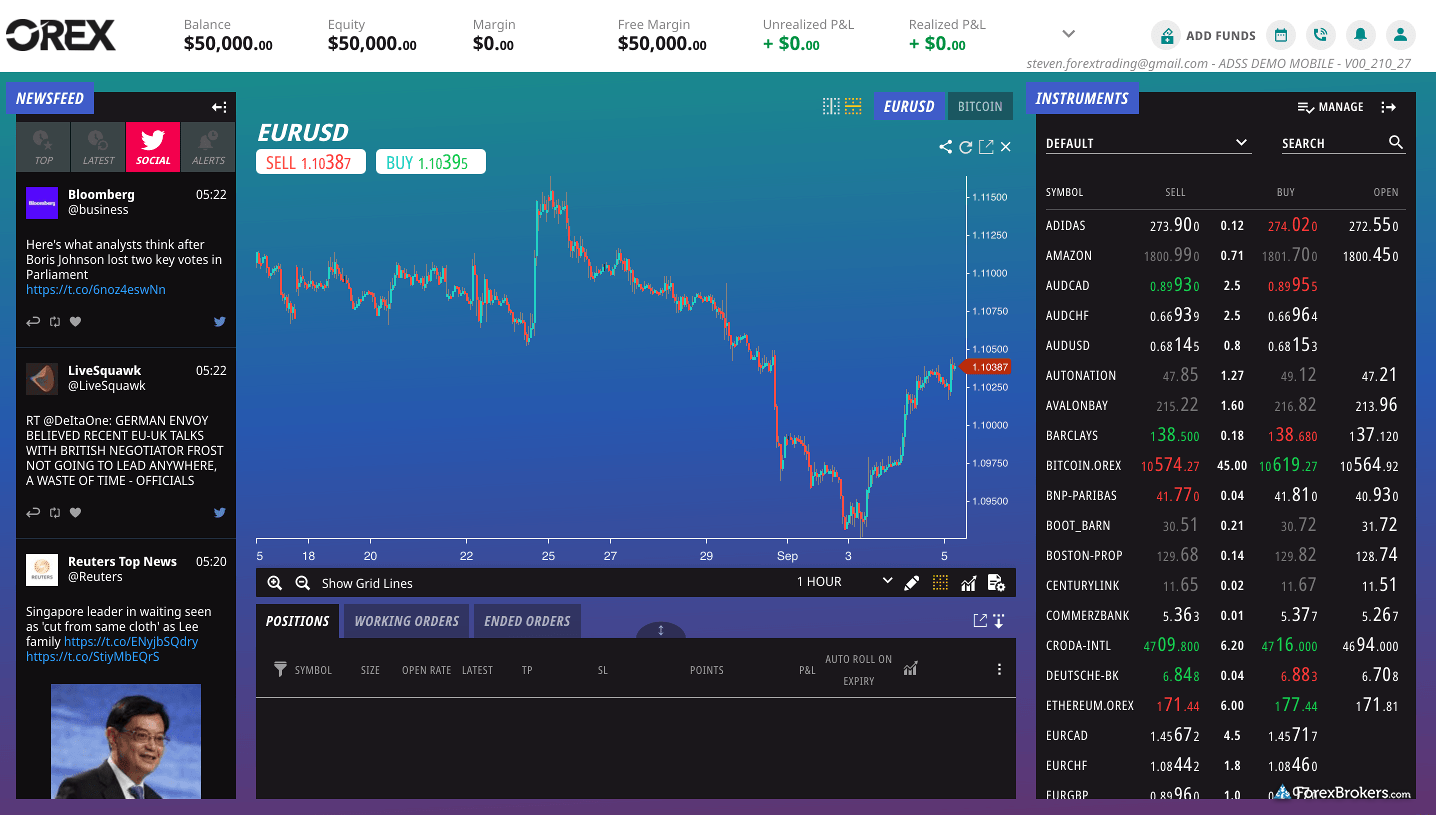This screenshot has width=1436, height=815.
Task: Open the user account profile icon
Action: click(1401, 35)
